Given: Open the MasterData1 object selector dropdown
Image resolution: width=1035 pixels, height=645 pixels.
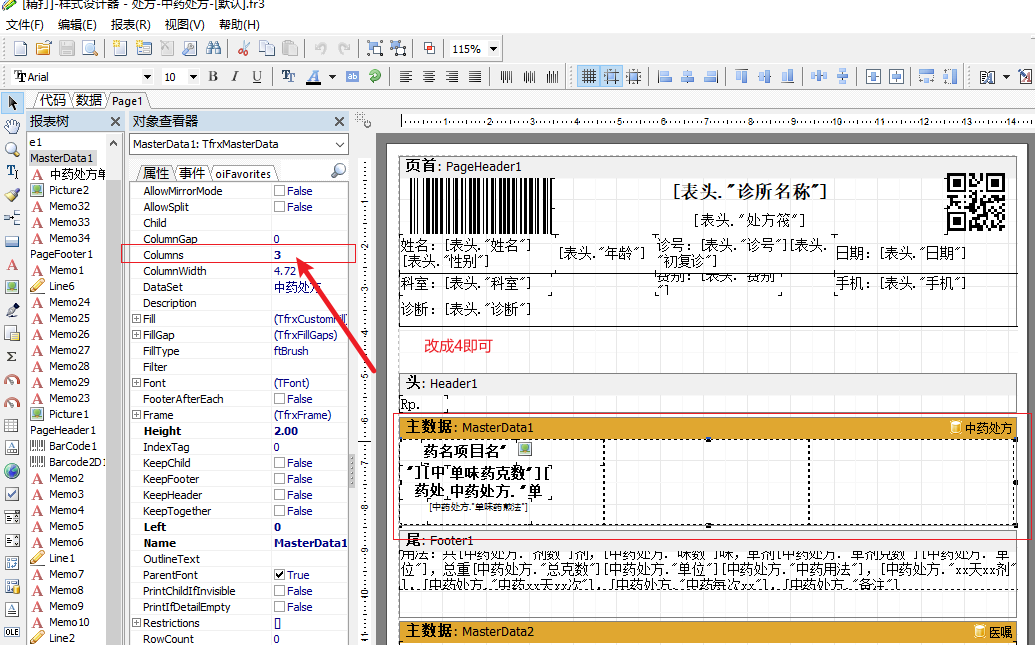Looking at the screenshot, I should pos(340,145).
